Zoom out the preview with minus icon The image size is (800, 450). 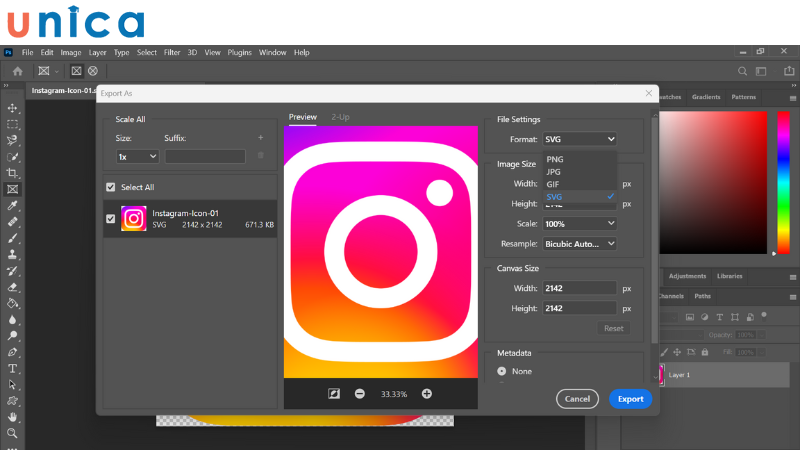[x=360, y=394]
